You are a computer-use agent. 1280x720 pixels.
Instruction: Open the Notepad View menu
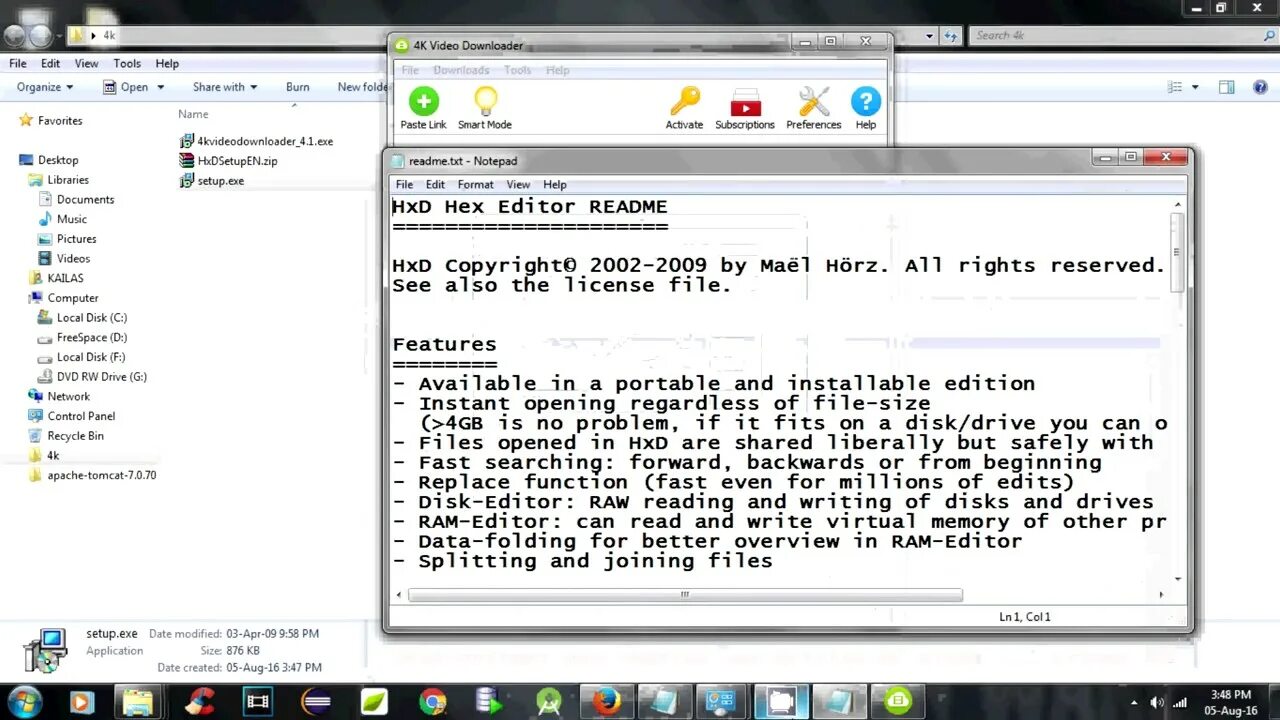518,184
